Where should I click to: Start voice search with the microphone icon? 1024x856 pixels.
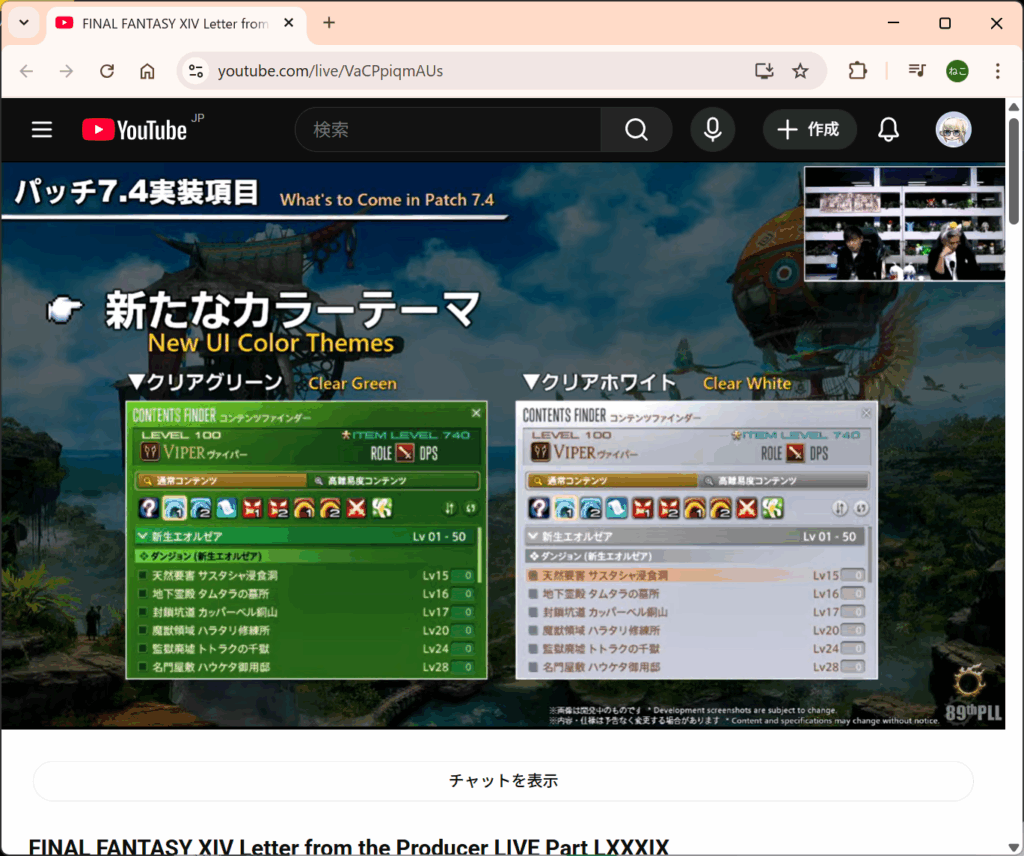[712, 130]
